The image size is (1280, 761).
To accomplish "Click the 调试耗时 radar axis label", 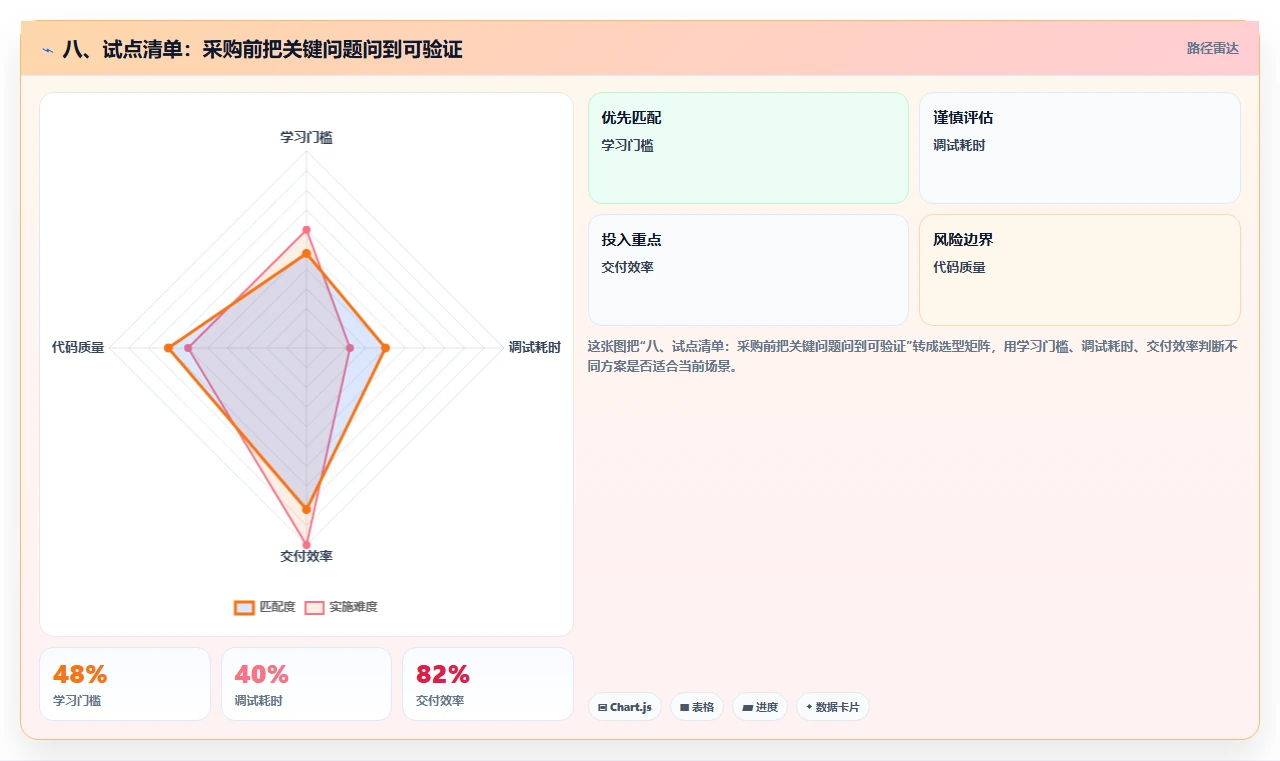I will tap(535, 348).
